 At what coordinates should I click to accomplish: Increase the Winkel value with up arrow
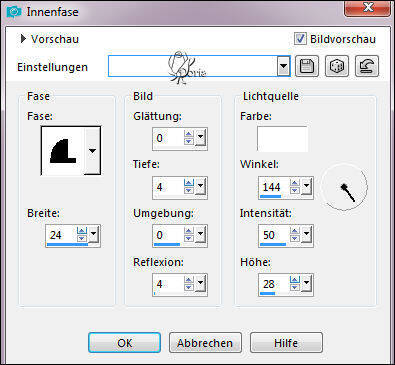point(295,183)
